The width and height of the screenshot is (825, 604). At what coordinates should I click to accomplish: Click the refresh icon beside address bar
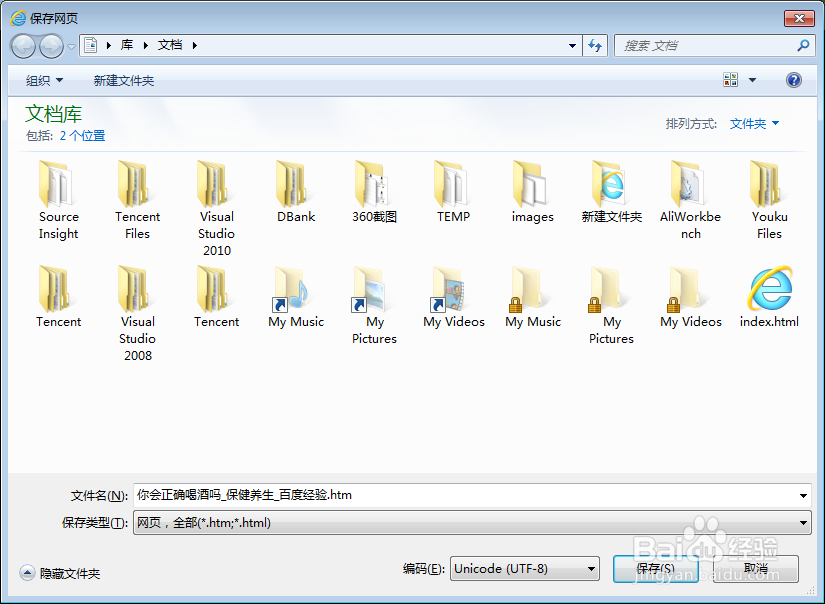pyautogui.click(x=595, y=46)
